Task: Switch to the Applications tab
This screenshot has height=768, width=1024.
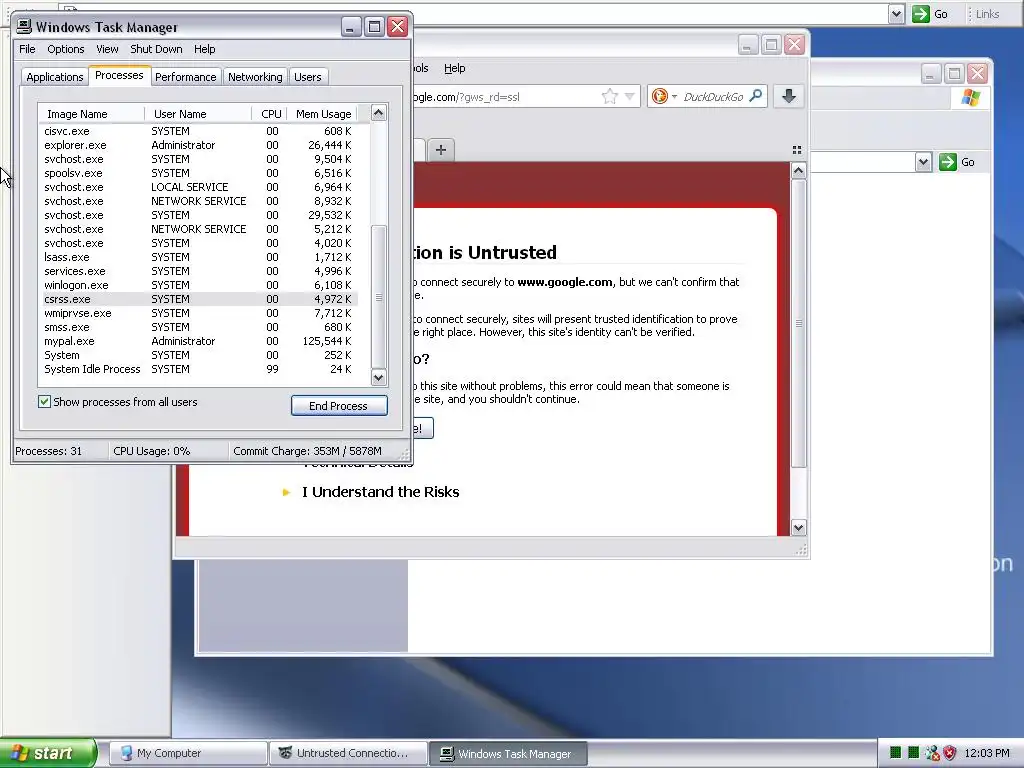Action: [x=55, y=77]
